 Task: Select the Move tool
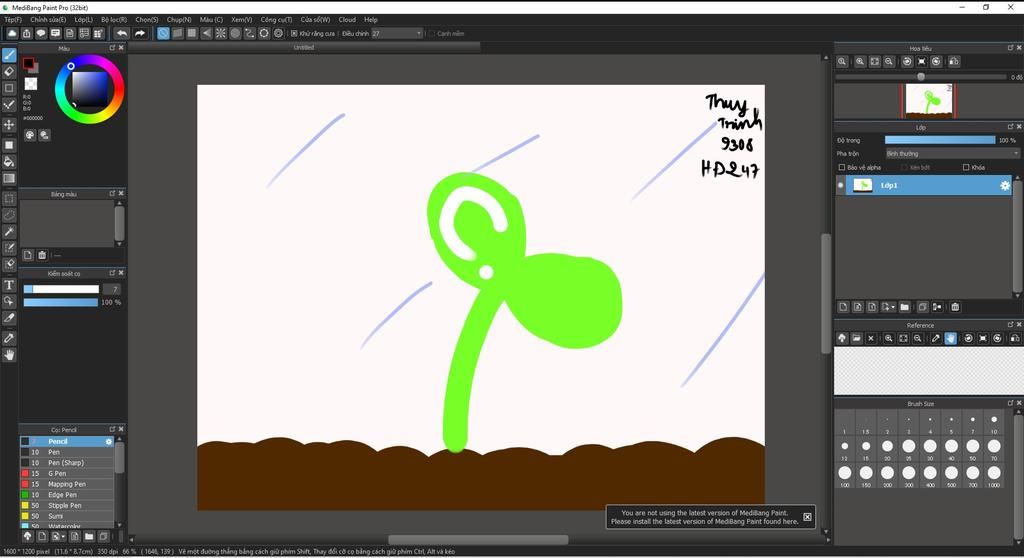[x=9, y=124]
